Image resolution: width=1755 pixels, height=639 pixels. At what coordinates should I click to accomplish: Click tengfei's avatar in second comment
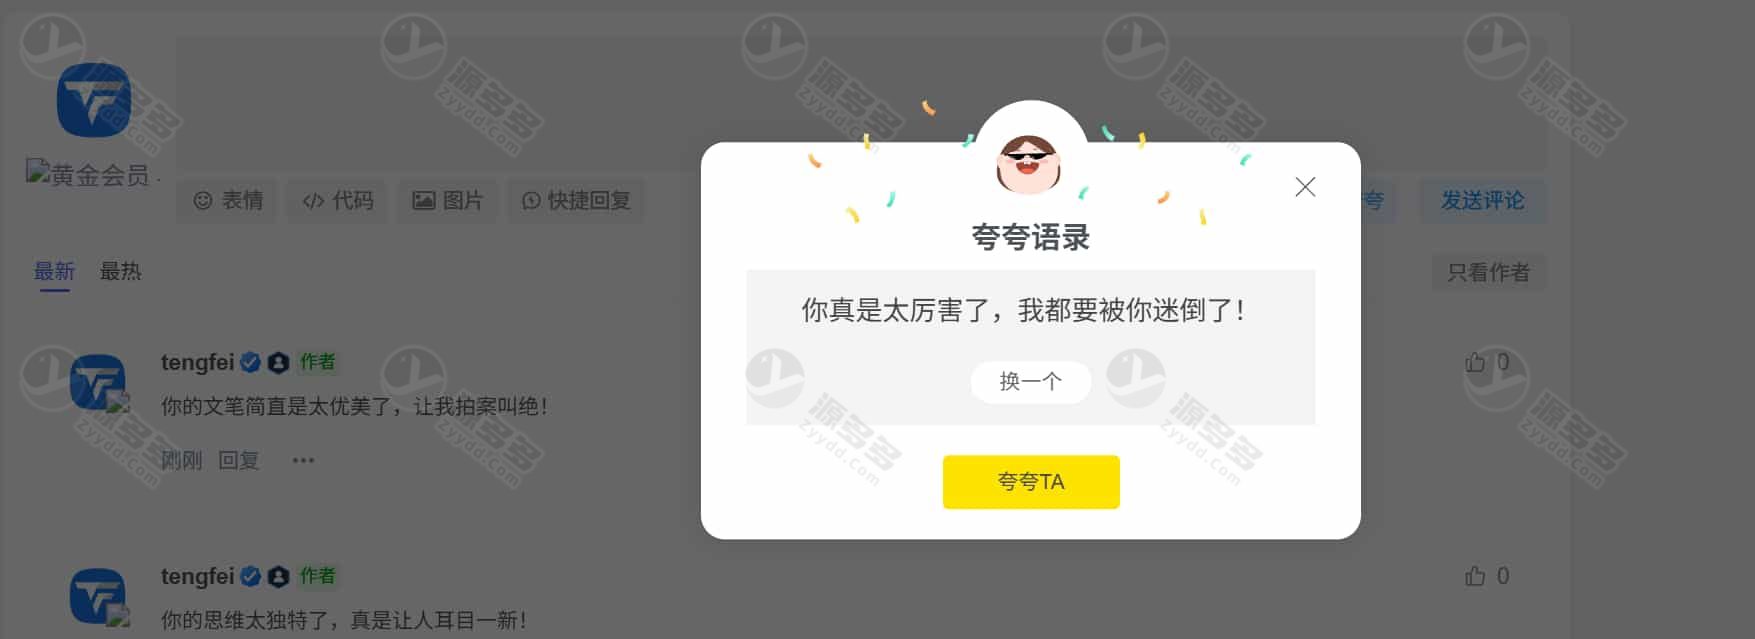coord(98,596)
